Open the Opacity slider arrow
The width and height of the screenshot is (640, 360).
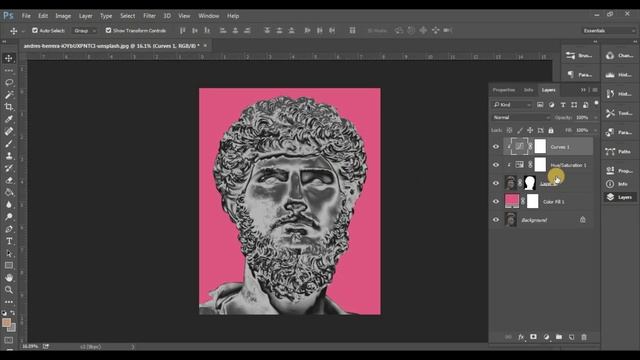point(595,118)
